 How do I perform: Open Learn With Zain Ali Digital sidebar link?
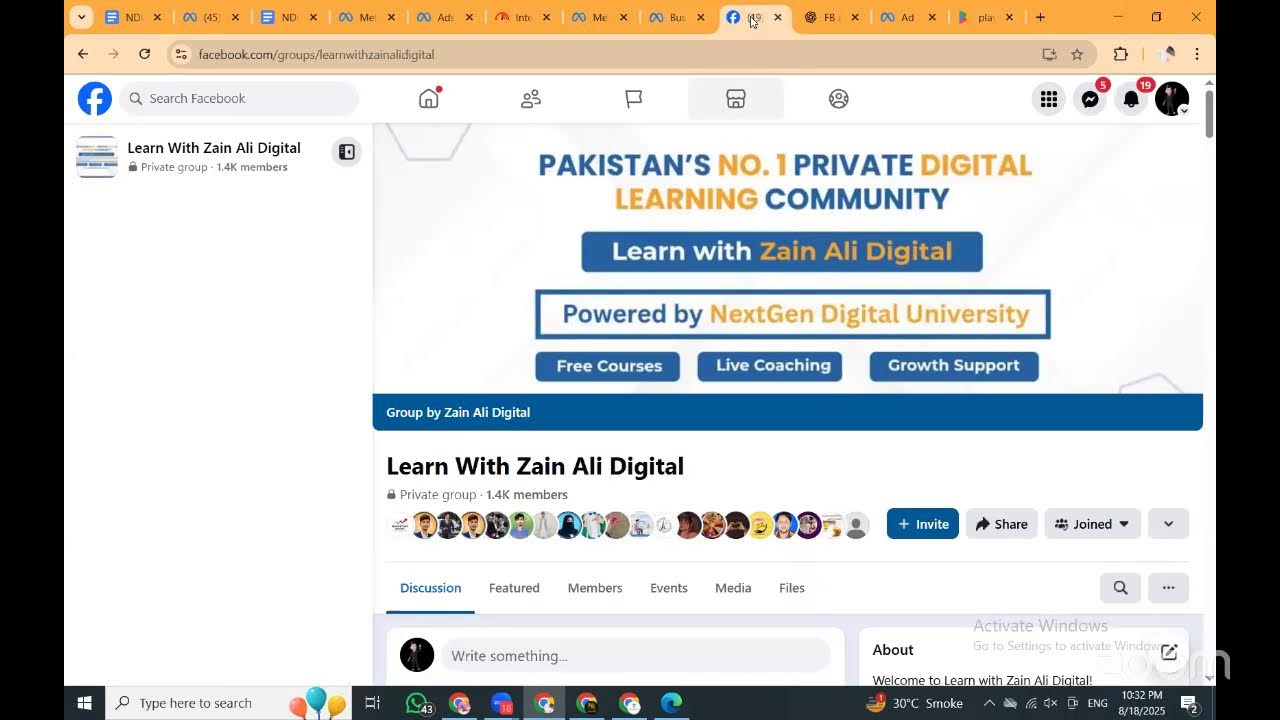coord(214,148)
